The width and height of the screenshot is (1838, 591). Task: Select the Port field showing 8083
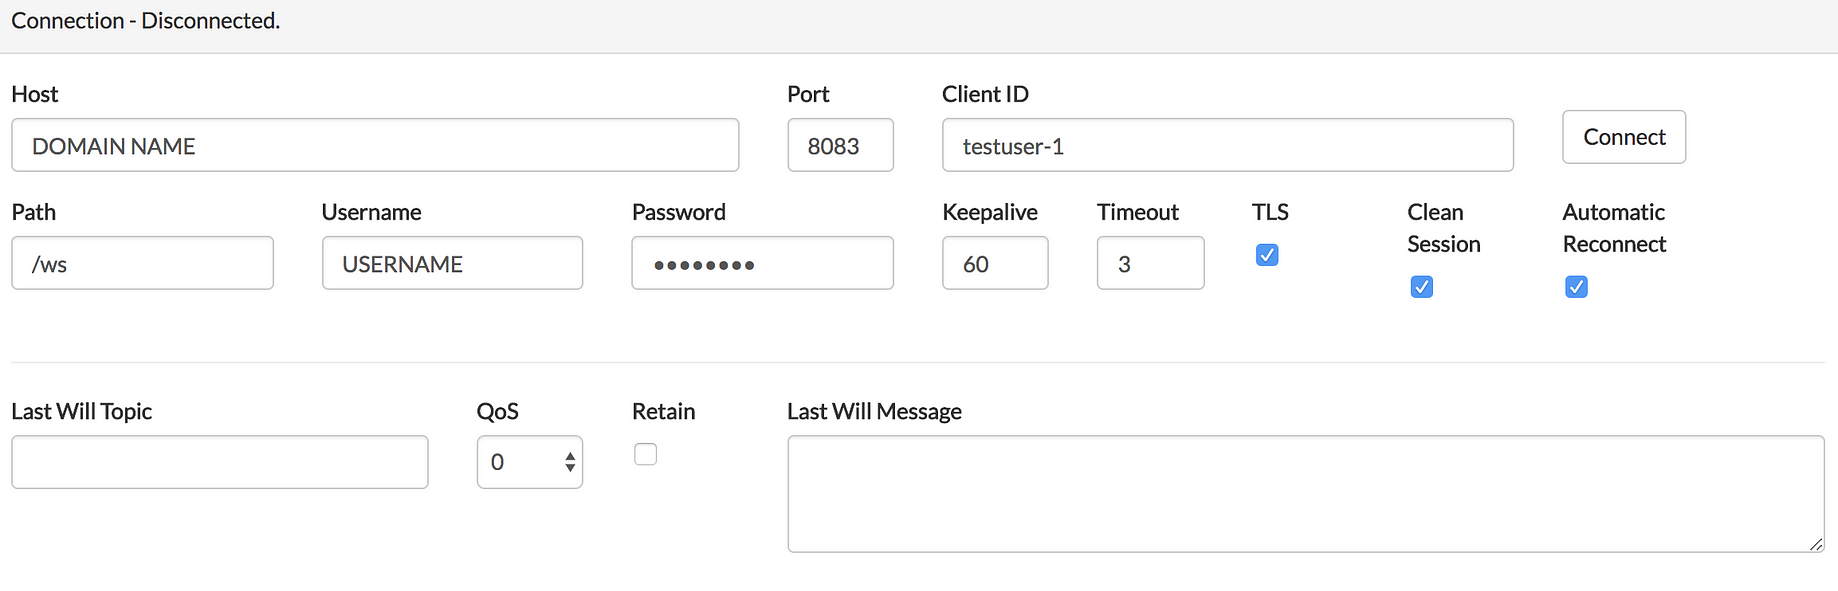click(x=840, y=145)
